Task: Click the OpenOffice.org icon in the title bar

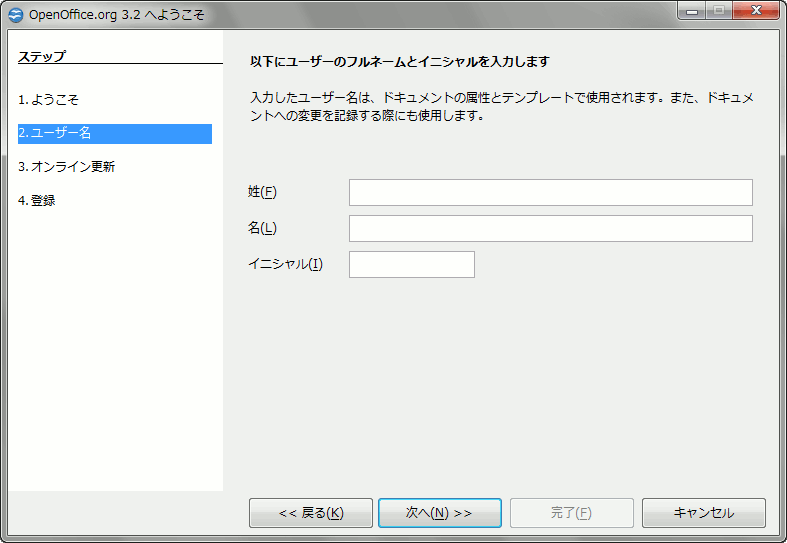Action: coord(15,14)
